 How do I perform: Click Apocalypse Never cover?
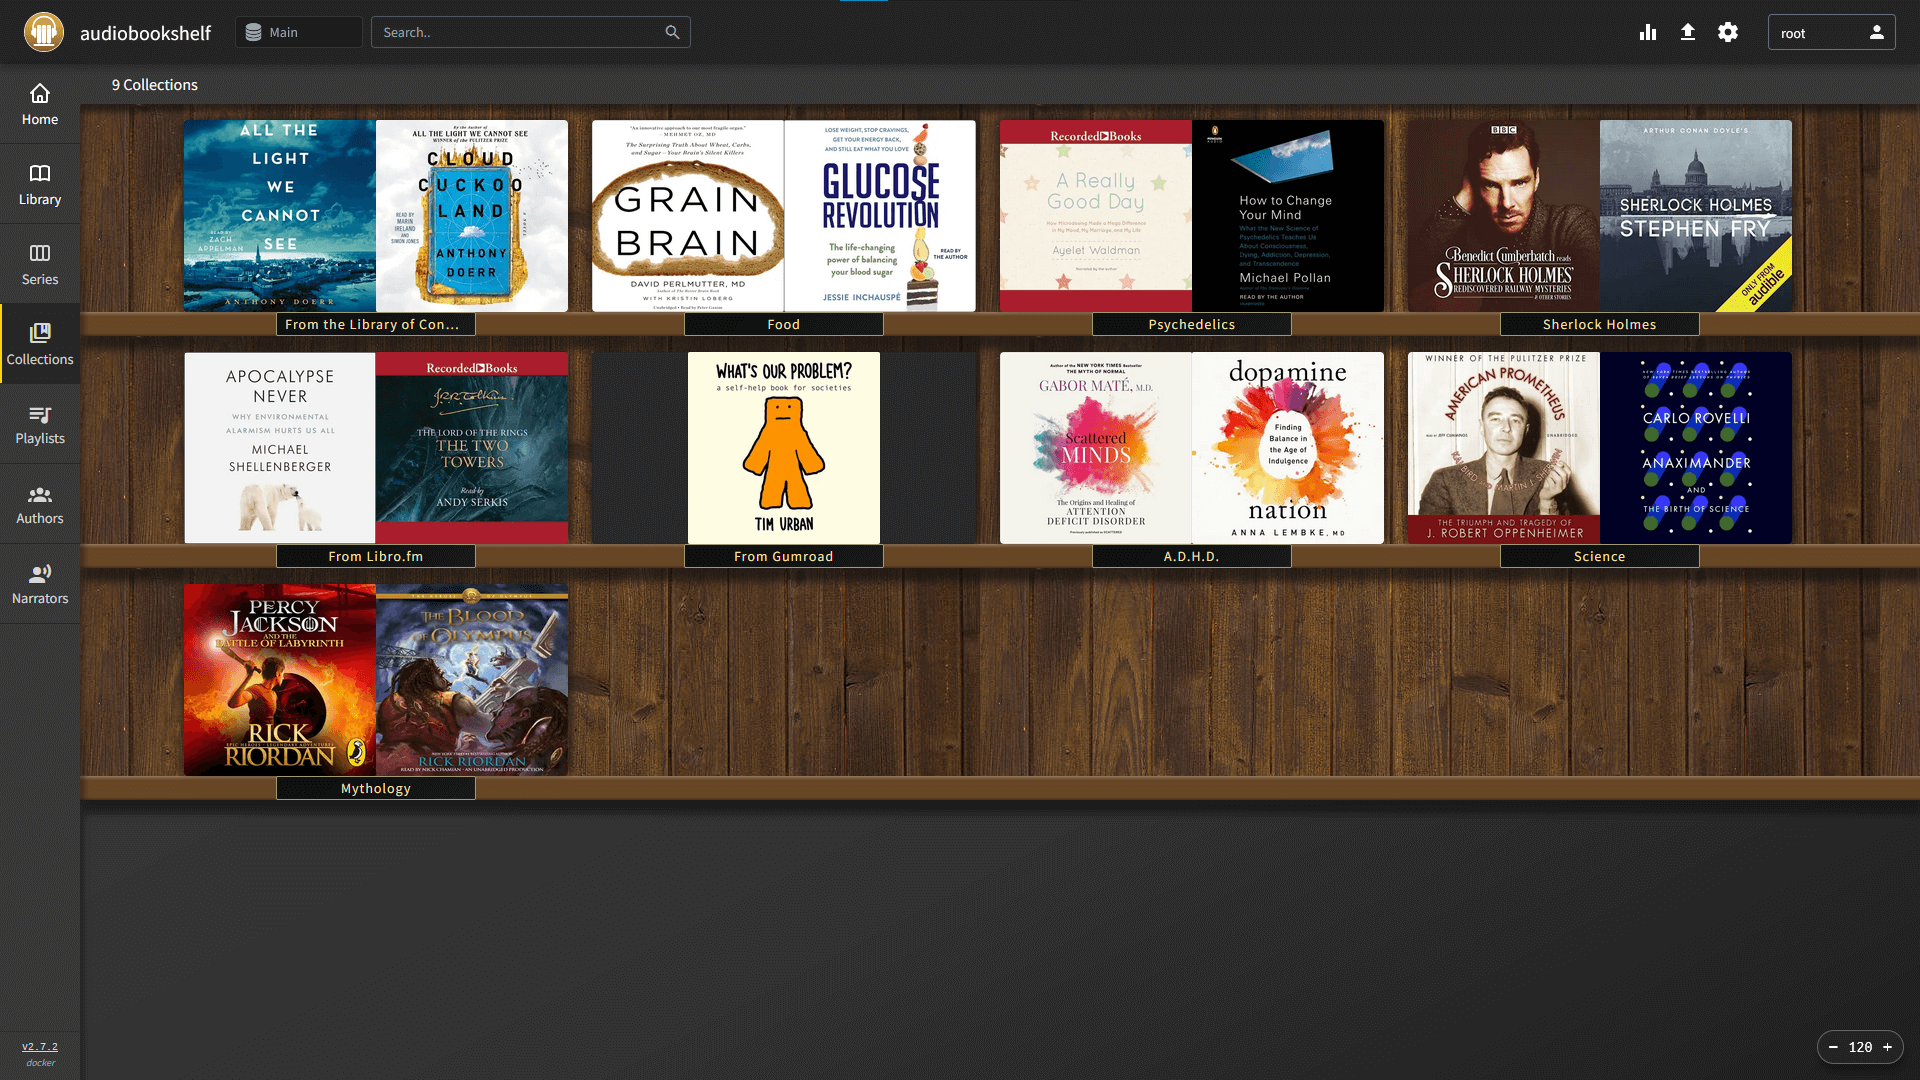(x=280, y=448)
